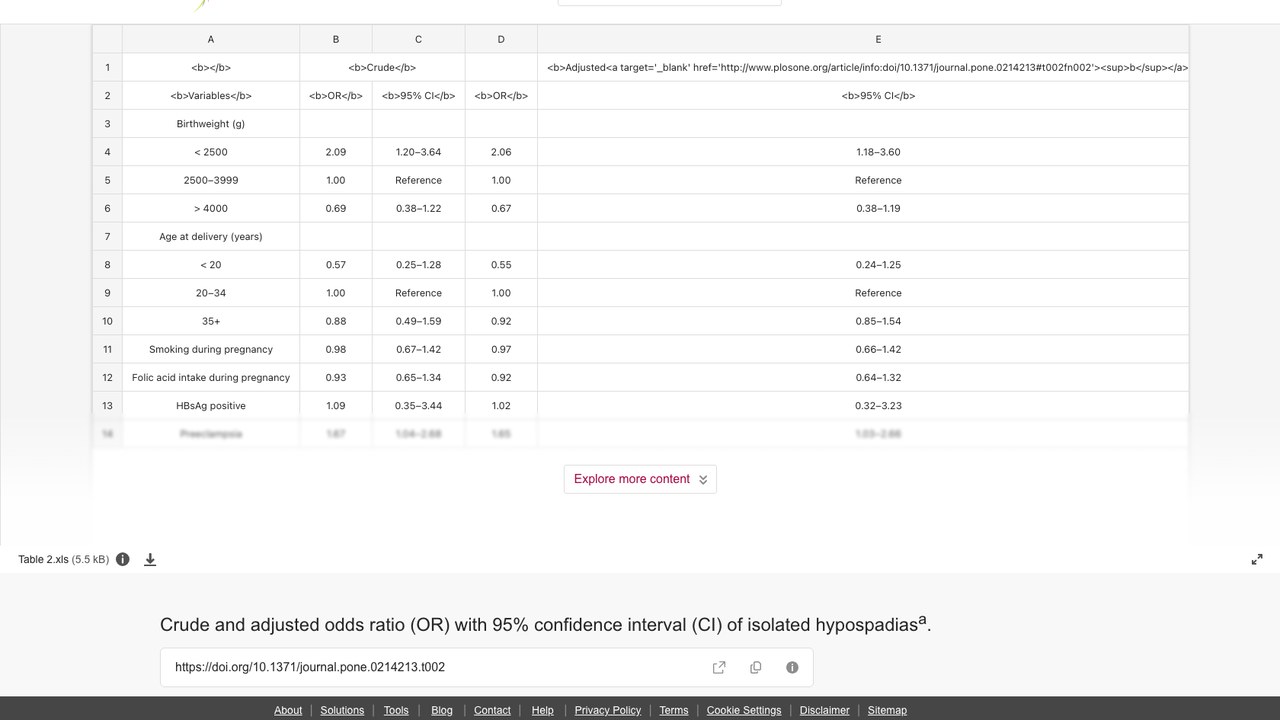Copy the DOI link to clipboard
The height and width of the screenshot is (720, 1280).
[x=756, y=667]
